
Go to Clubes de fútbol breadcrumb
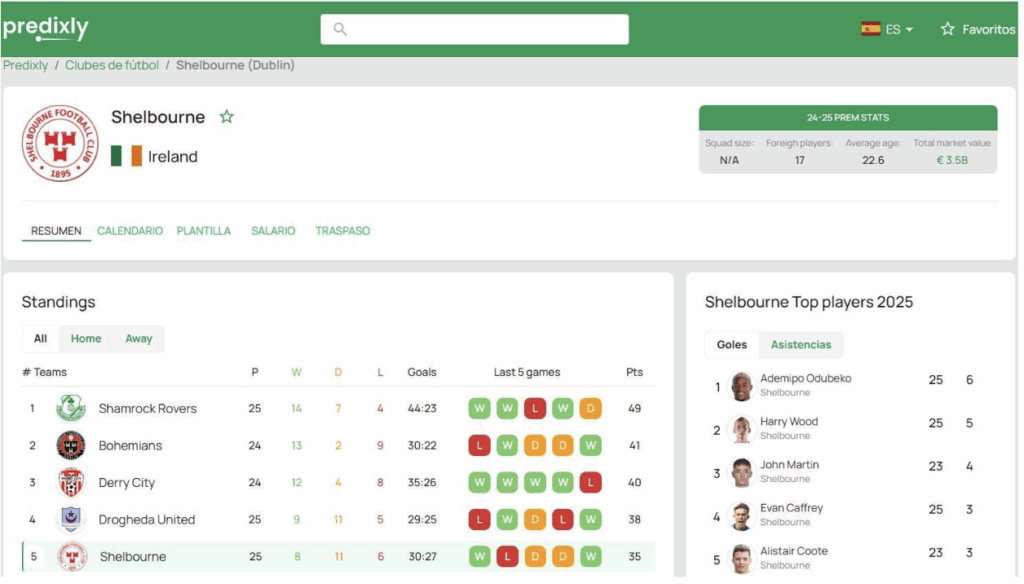click(112, 66)
